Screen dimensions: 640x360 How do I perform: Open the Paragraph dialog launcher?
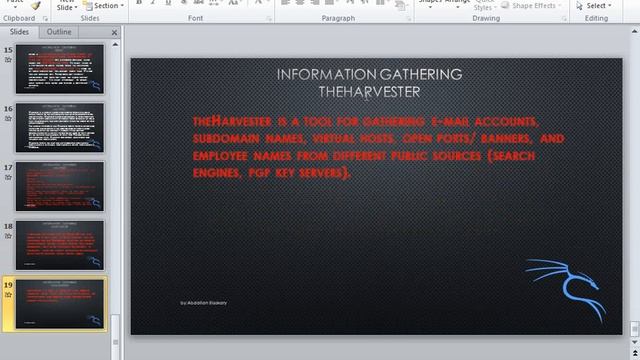point(408,19)
